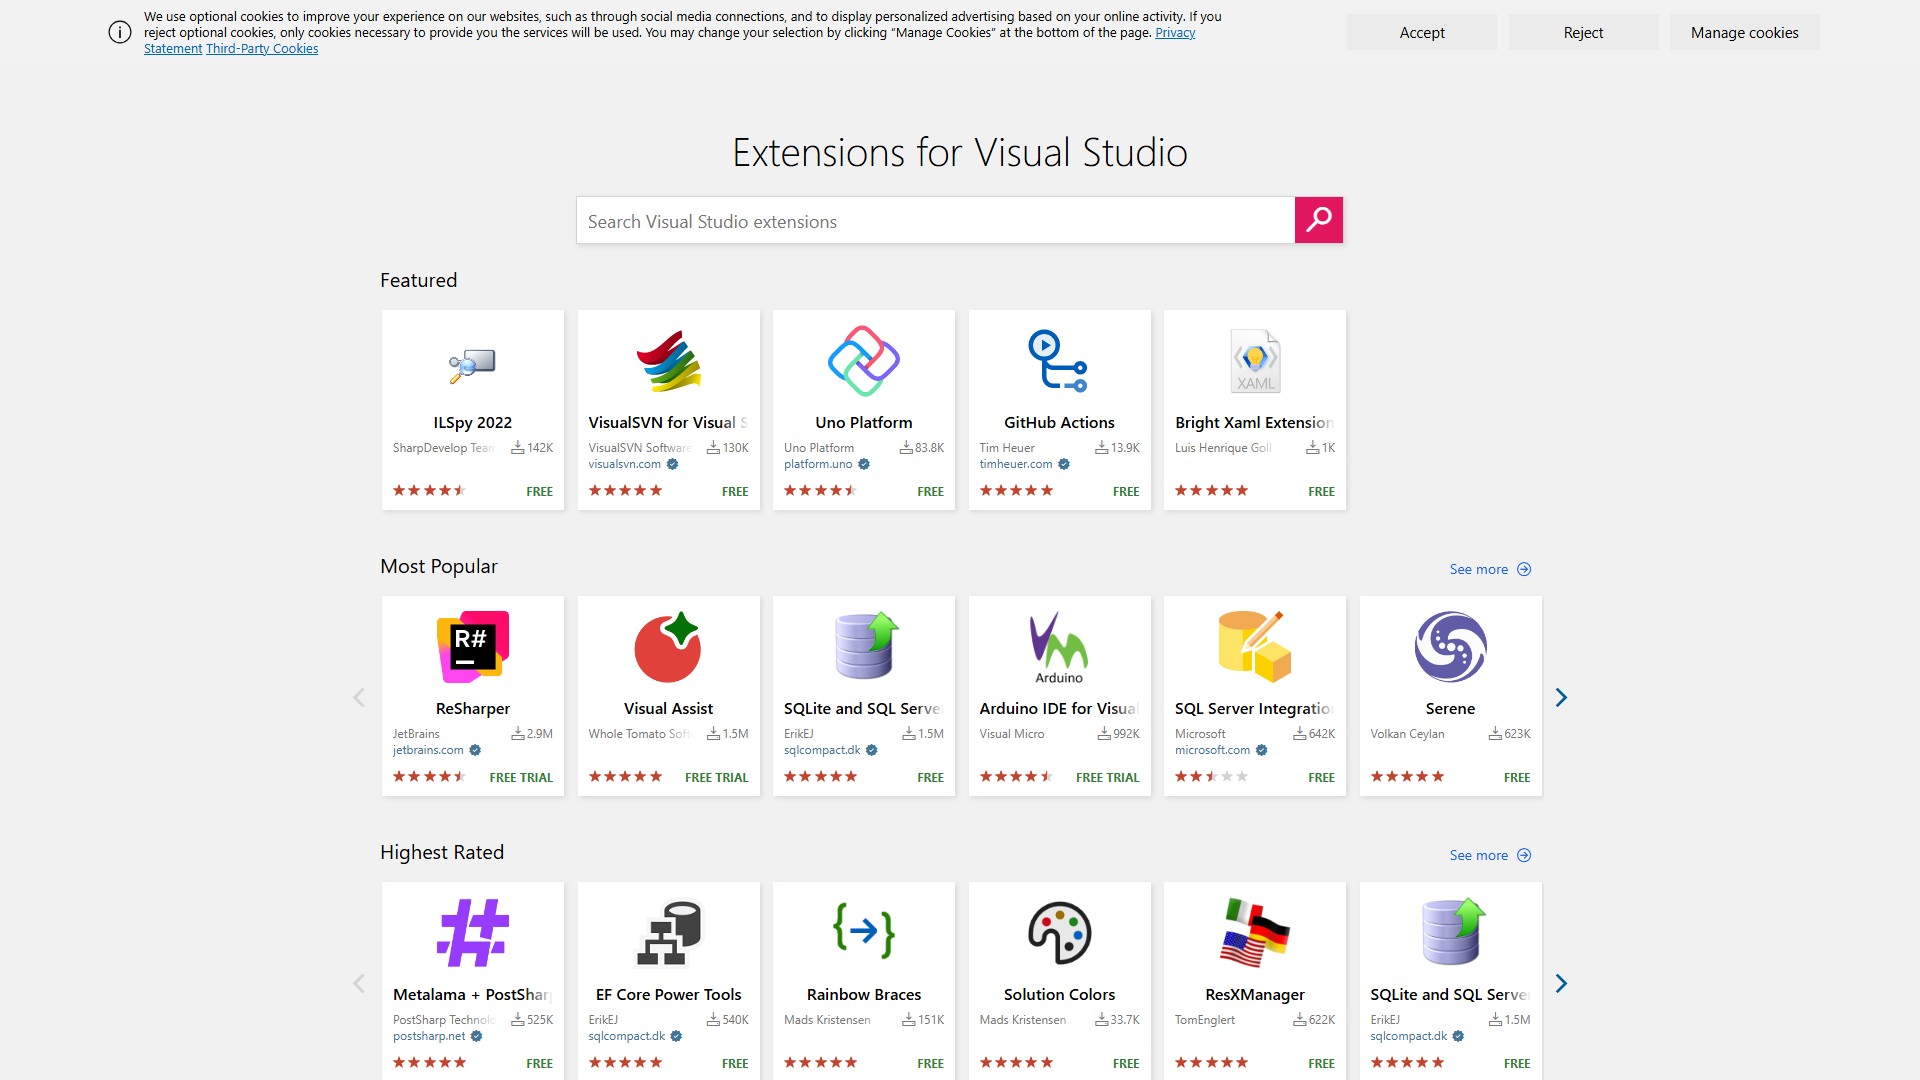The width and height of the screenshot is (1920, 1080).
Task: Open See more for Most Popular
Action: tap(1489, 569)
